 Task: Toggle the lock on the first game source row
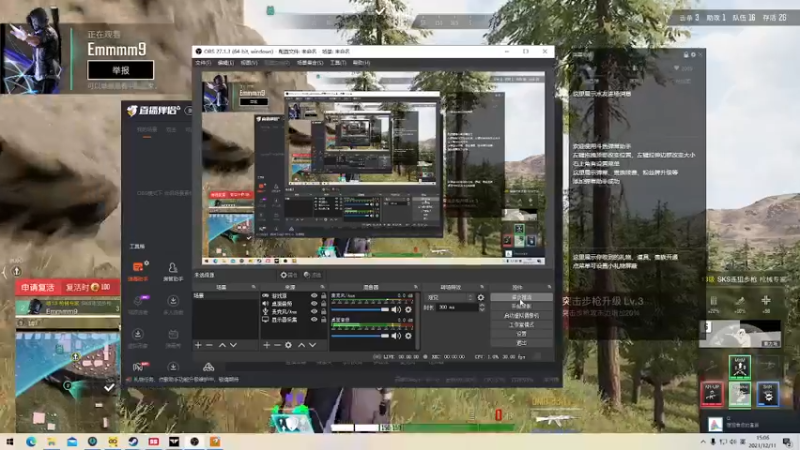click(323, 295)
